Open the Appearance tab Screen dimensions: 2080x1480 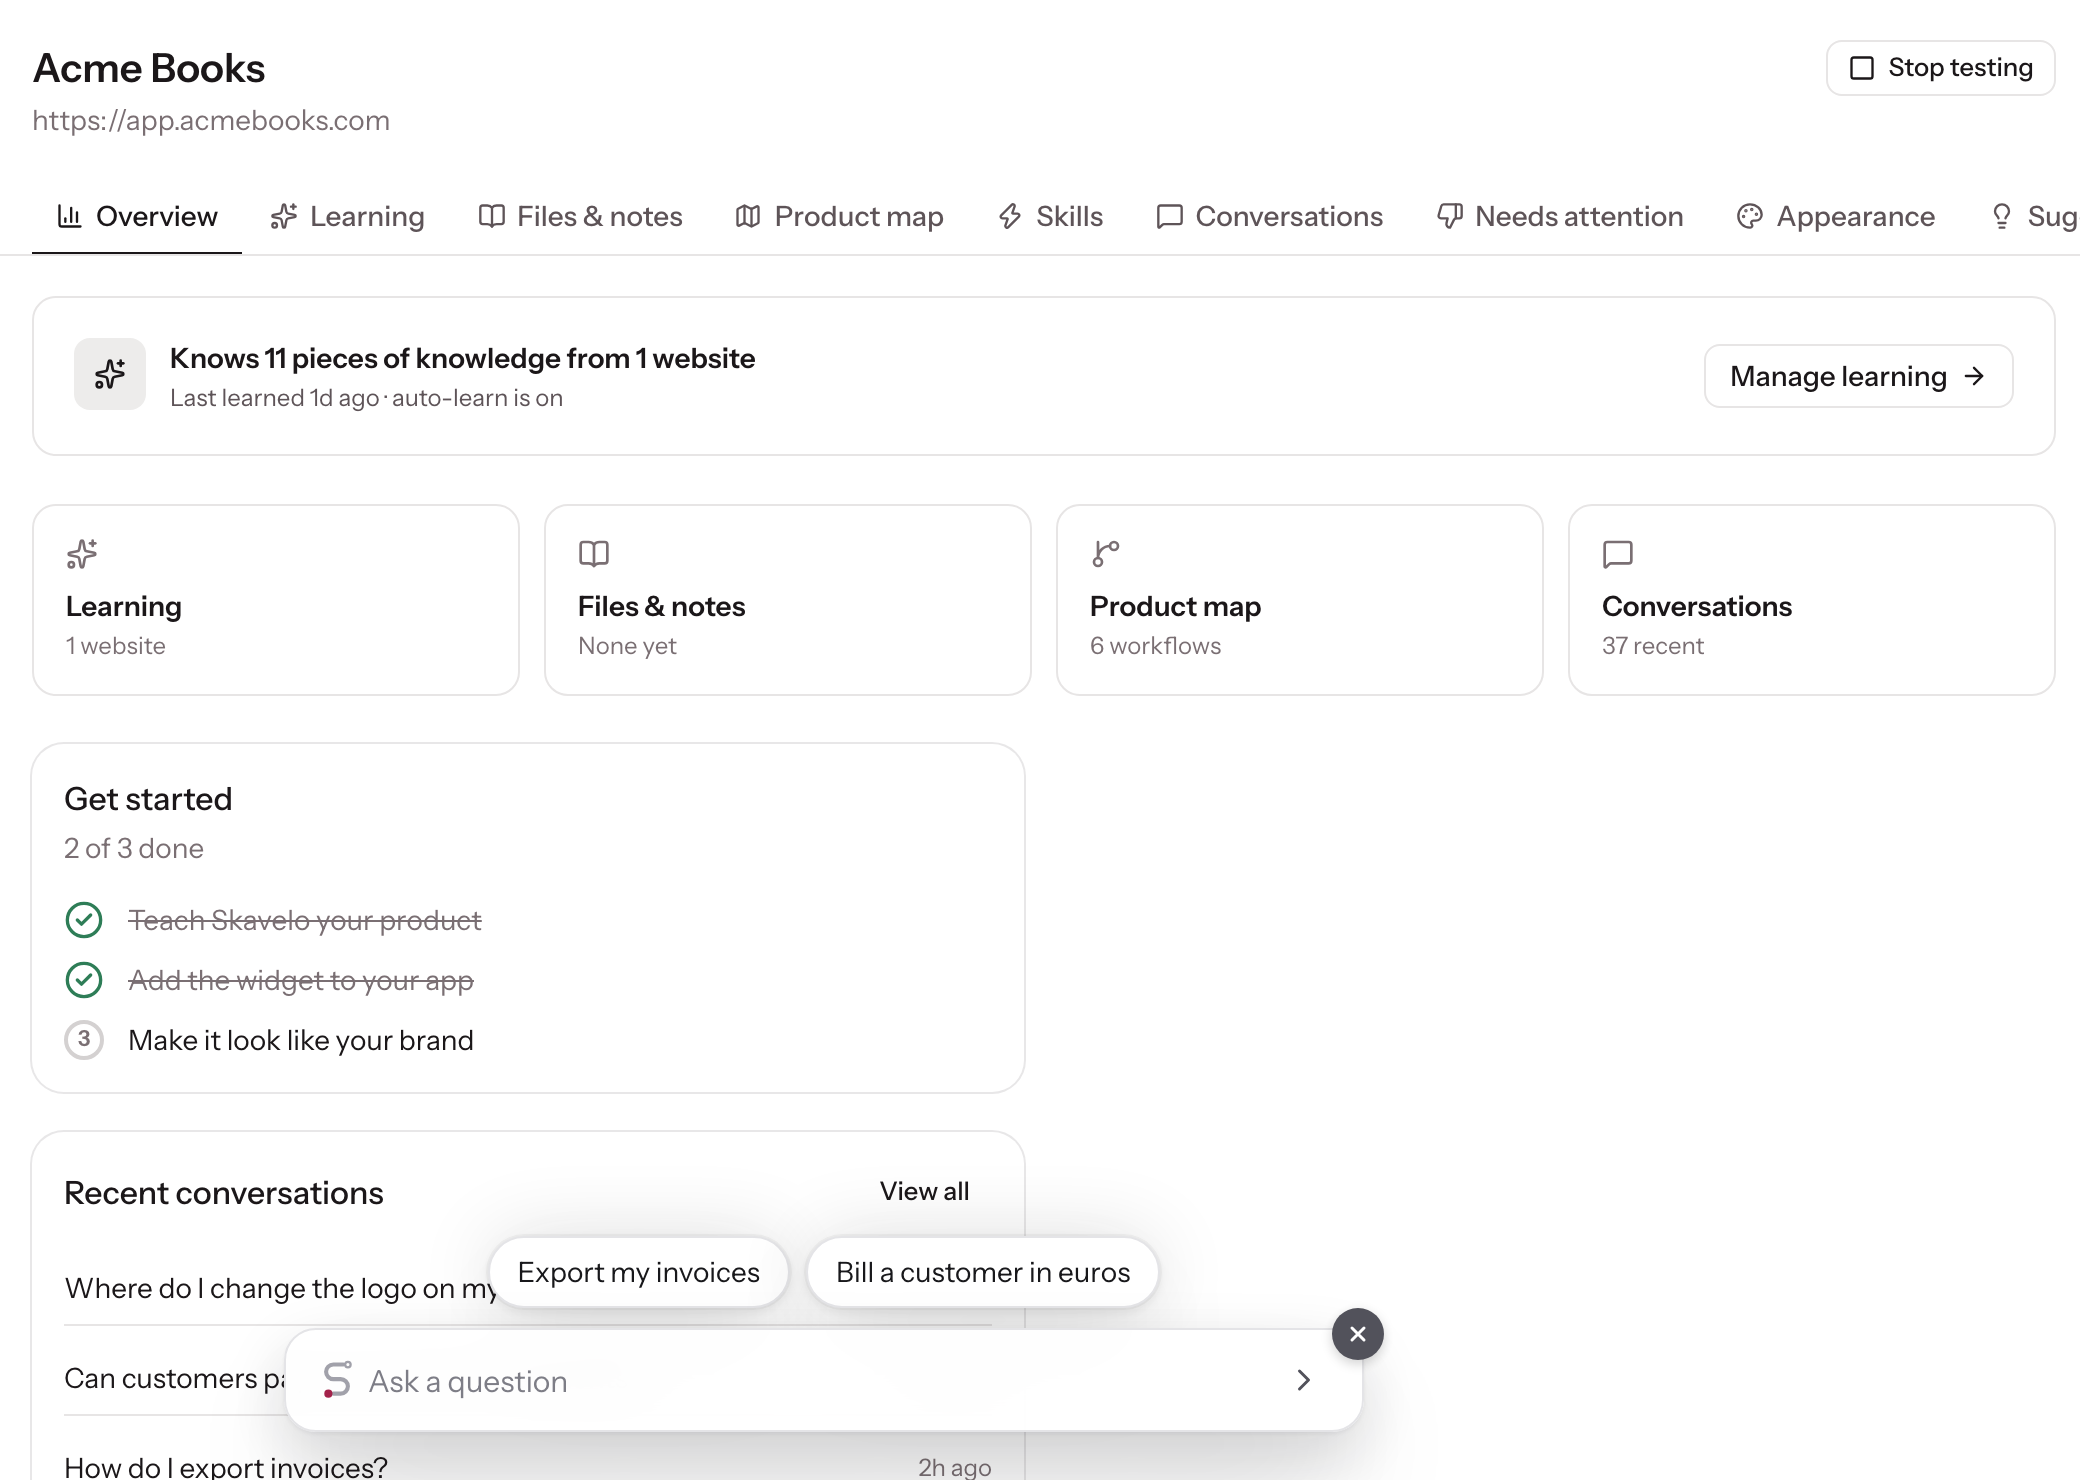tap(1836, 216)
